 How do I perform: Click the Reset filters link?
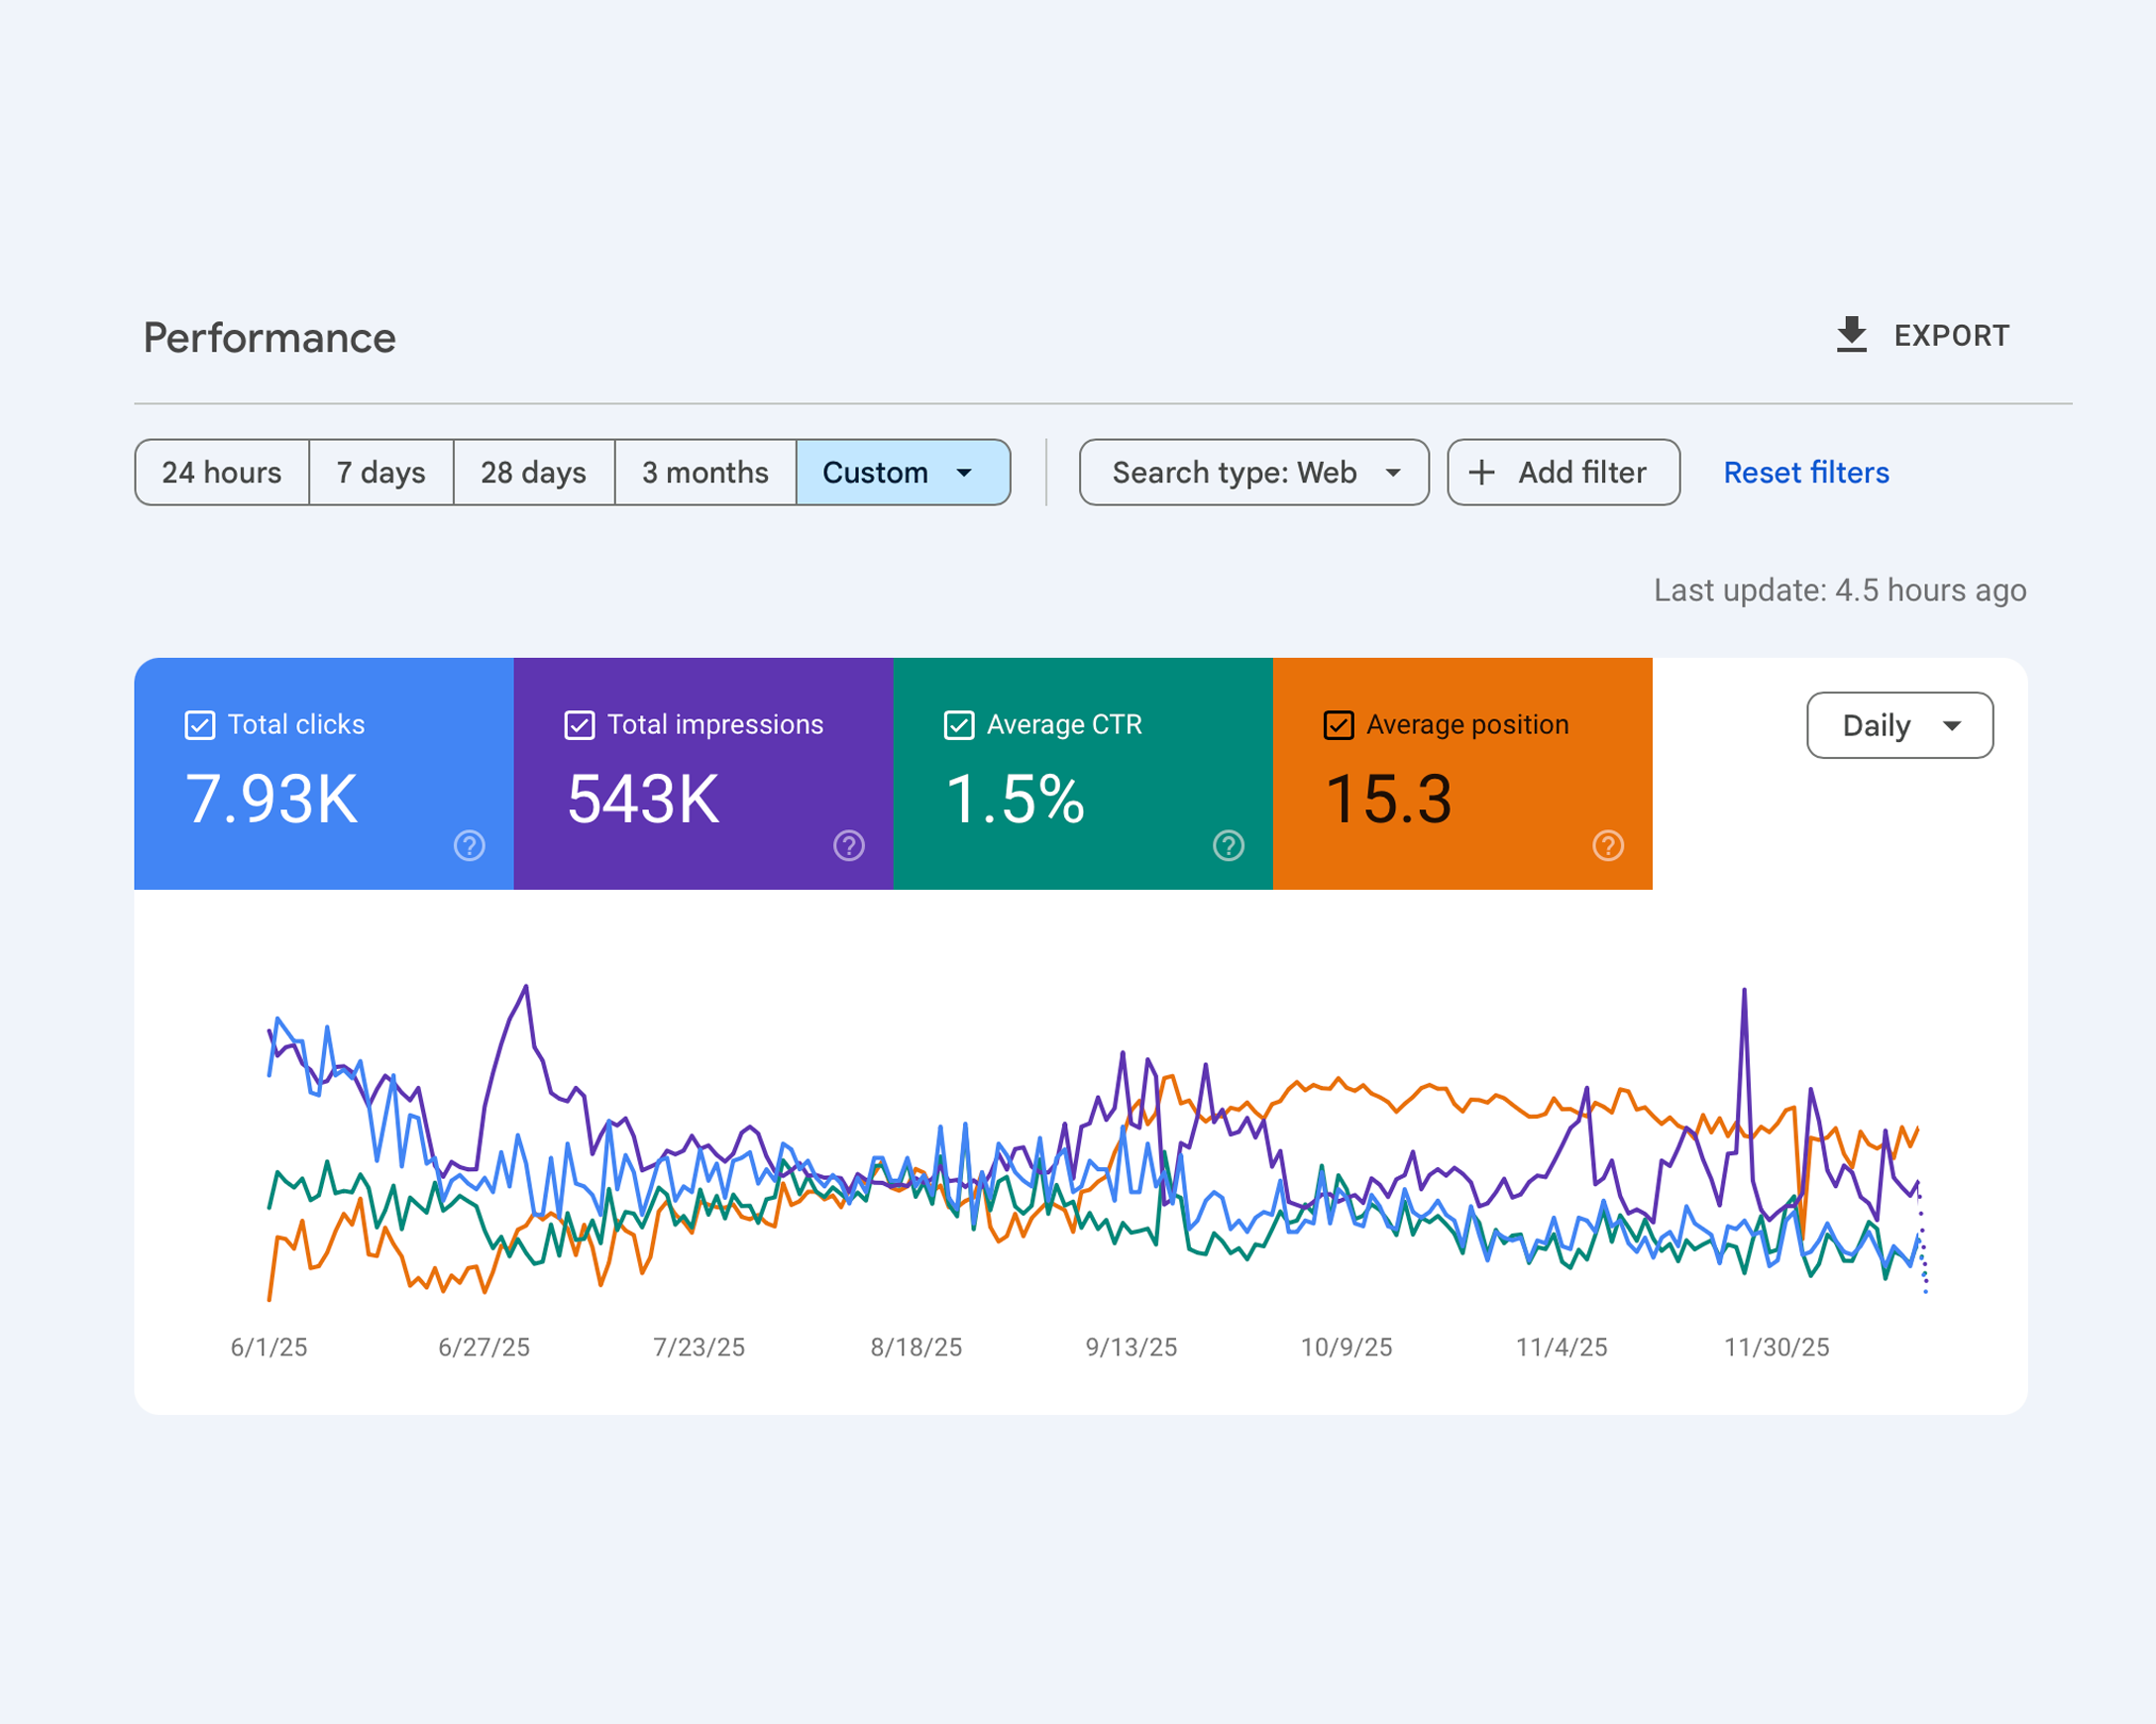pyautogui.click(x=1806, y=472)
